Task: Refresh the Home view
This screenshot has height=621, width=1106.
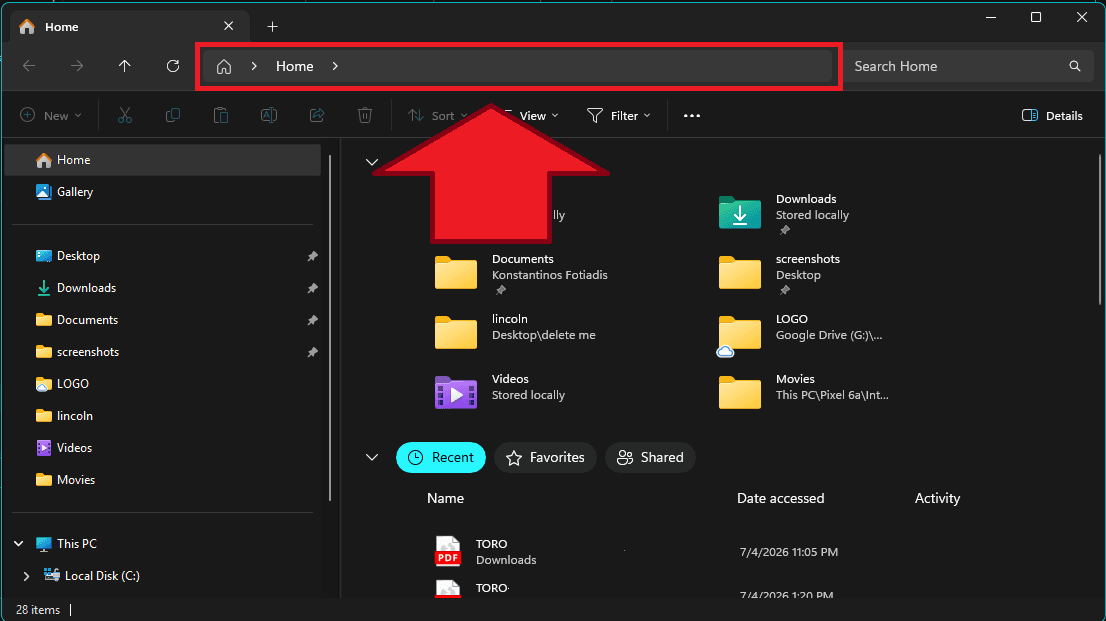Action: click(173, 66)
